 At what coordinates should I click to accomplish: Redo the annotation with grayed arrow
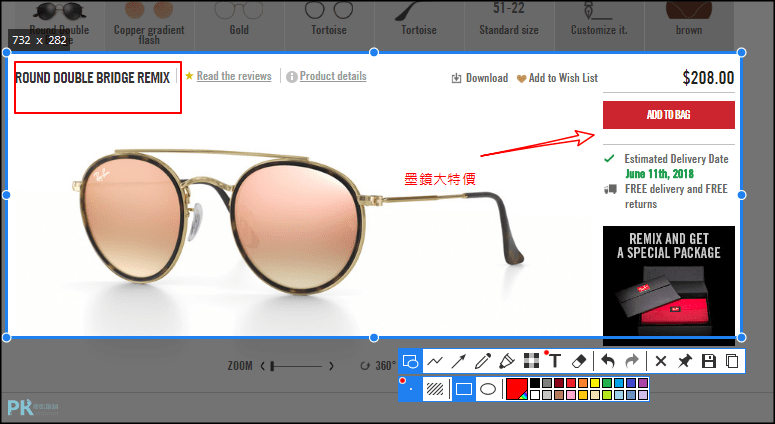632,361
